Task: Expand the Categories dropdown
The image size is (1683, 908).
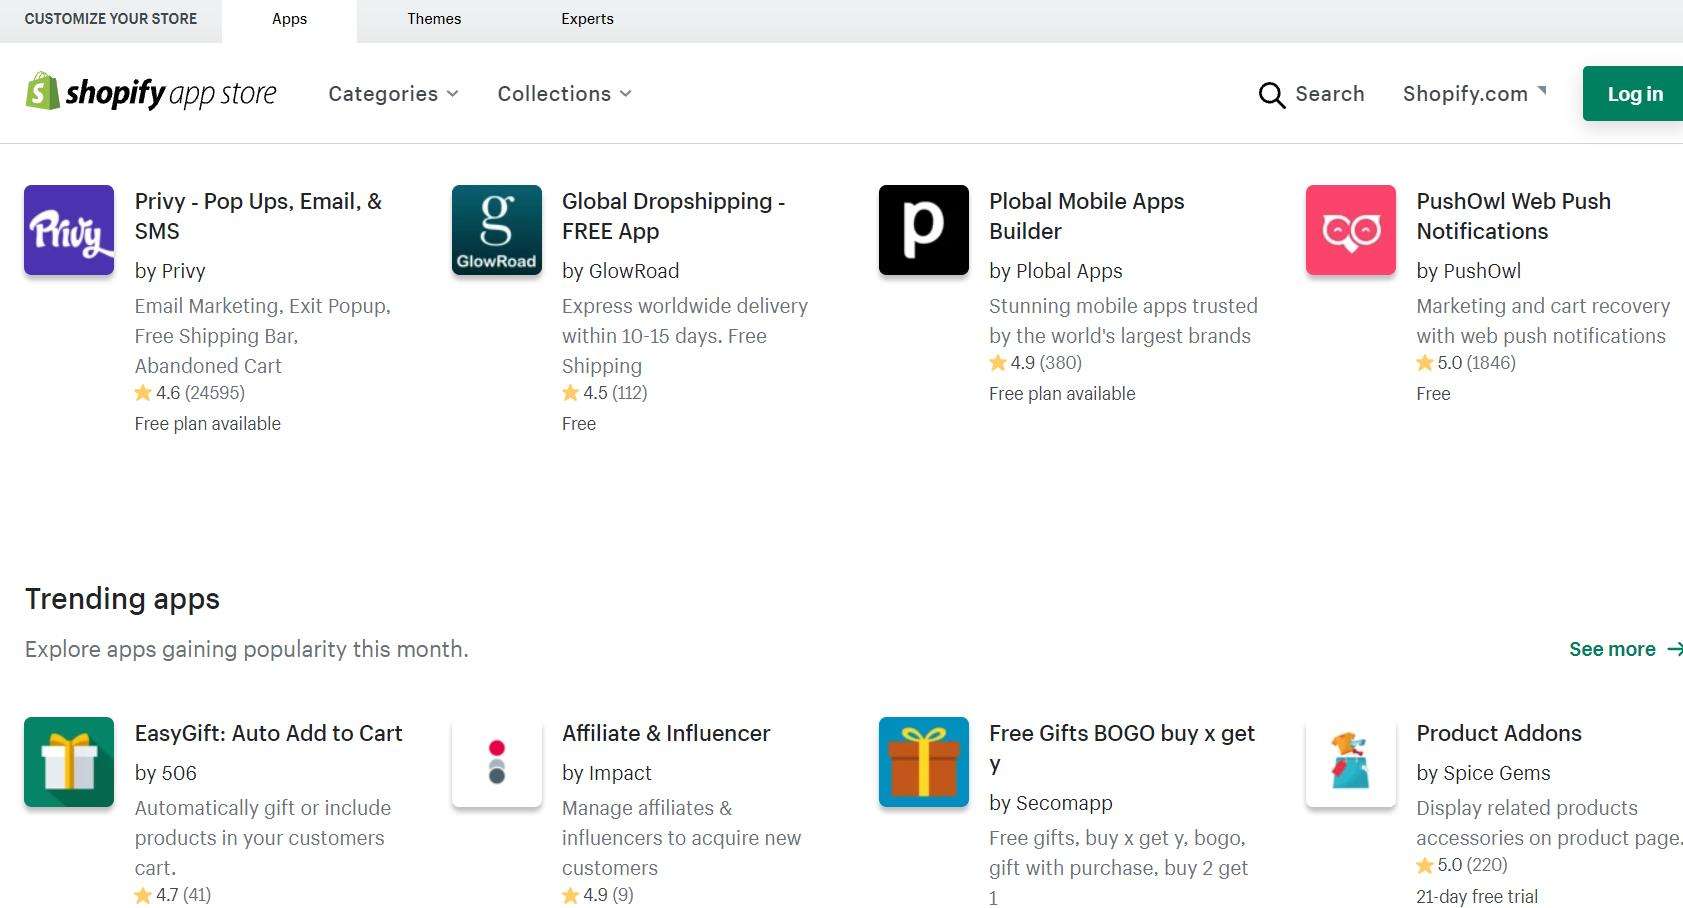Action: point(393,94)
